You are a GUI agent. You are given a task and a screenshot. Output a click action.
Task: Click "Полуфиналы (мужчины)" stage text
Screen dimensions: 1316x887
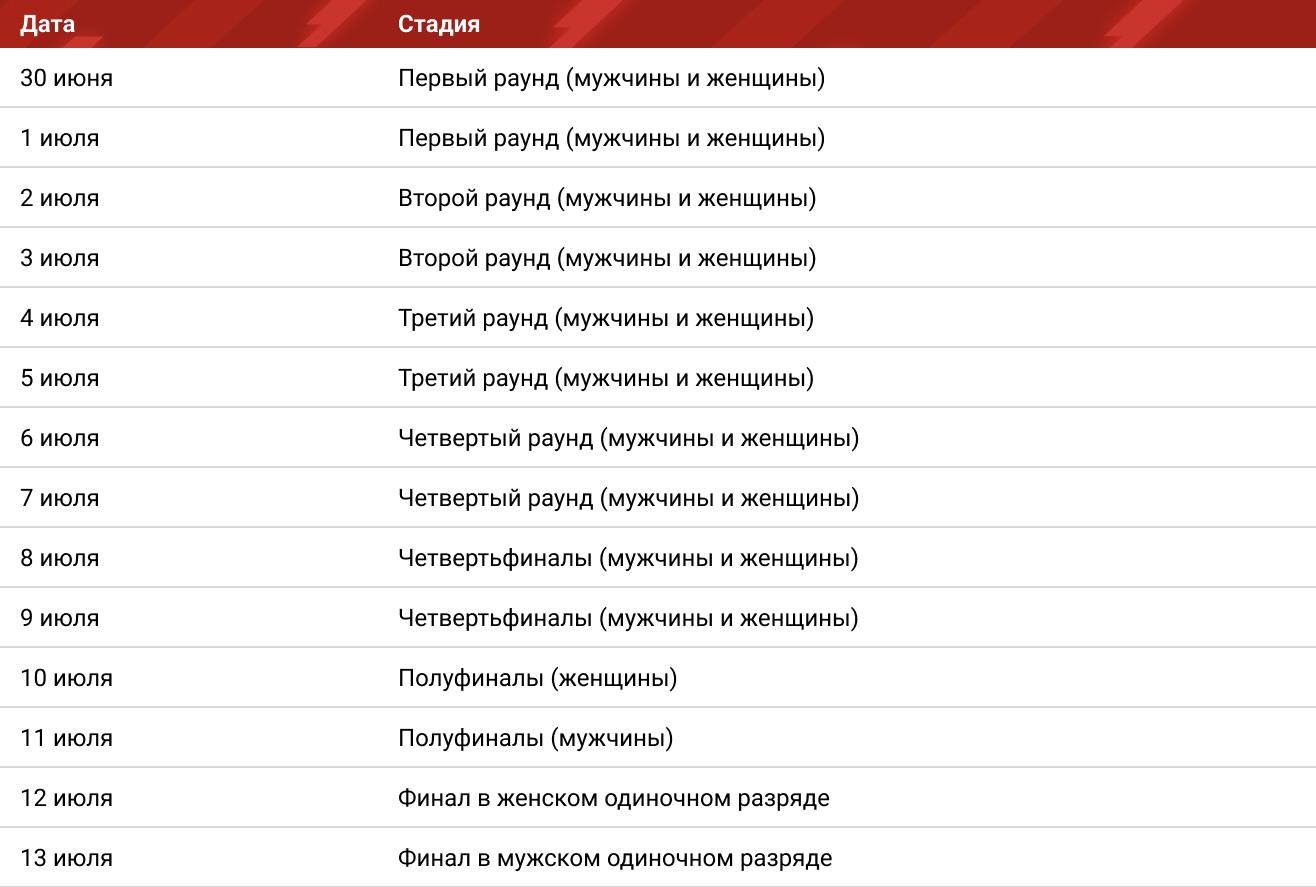[535, 738]
